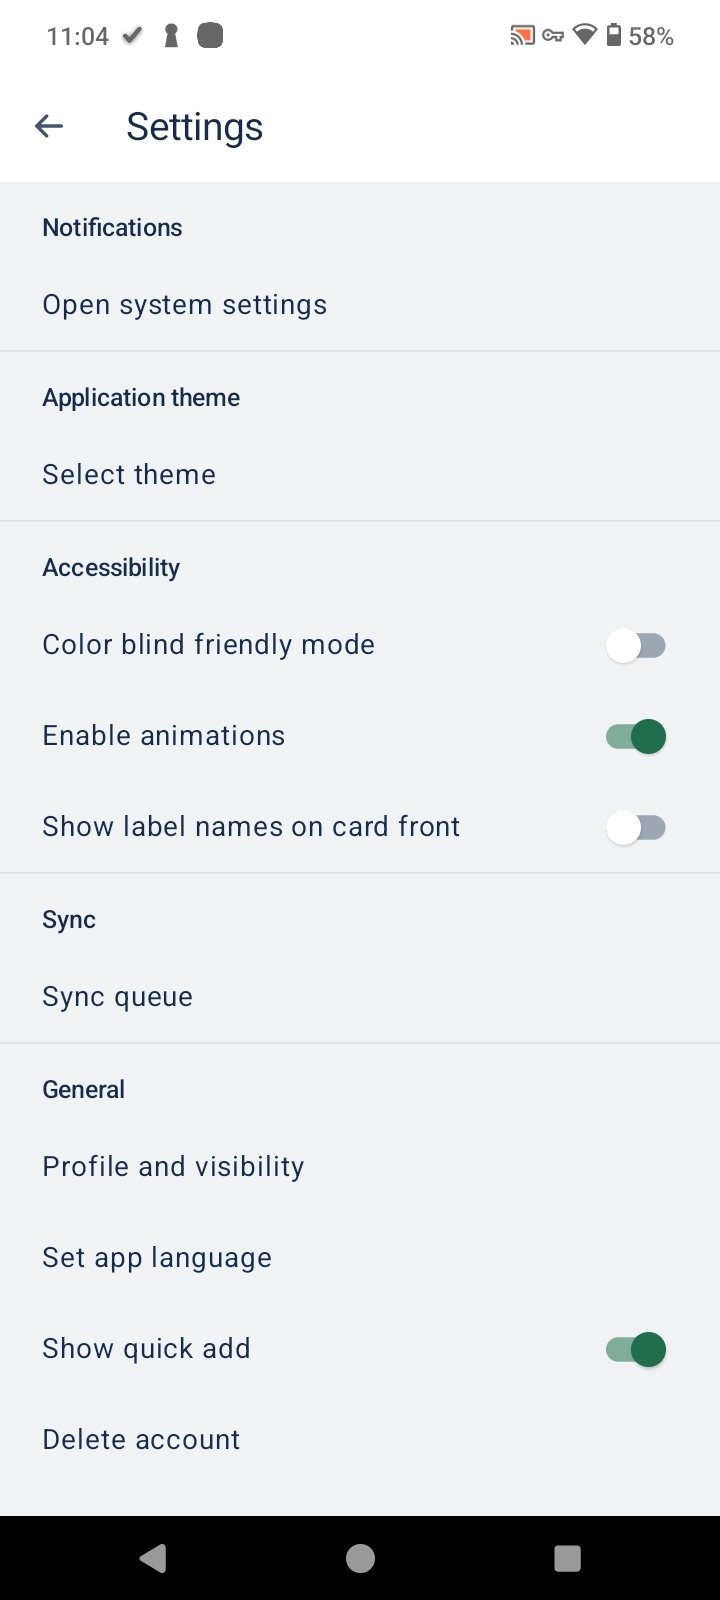This screenshot has width=720, height=1600.
Task: Open Select theme chooser
Action: pyautogui.click(x=129, y=474)
